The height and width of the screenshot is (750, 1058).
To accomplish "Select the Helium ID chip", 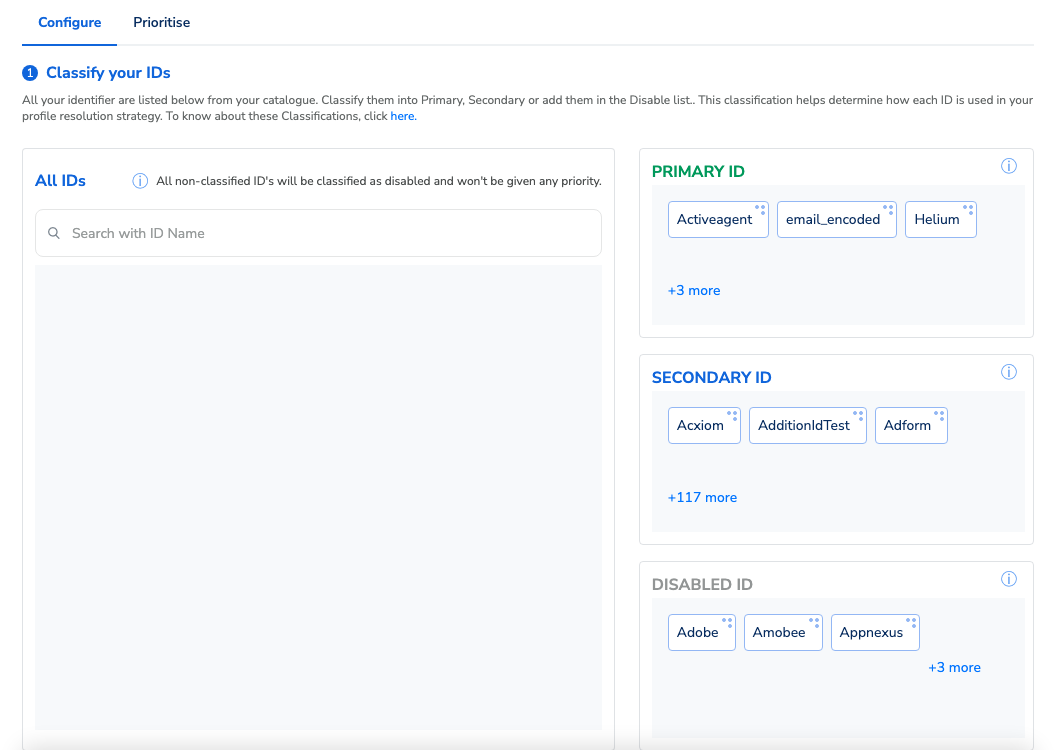I will click(941, 219).
